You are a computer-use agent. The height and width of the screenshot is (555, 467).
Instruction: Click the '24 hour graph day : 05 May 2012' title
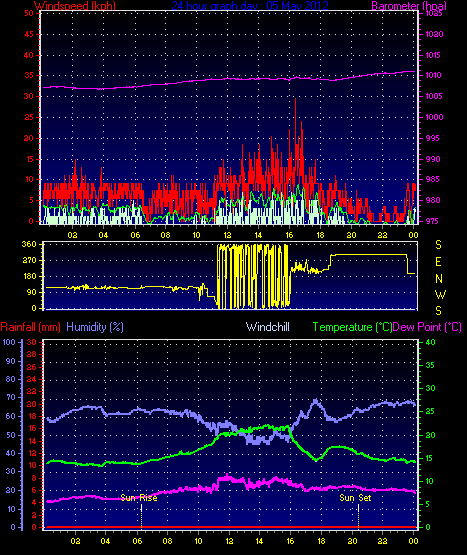250,6
